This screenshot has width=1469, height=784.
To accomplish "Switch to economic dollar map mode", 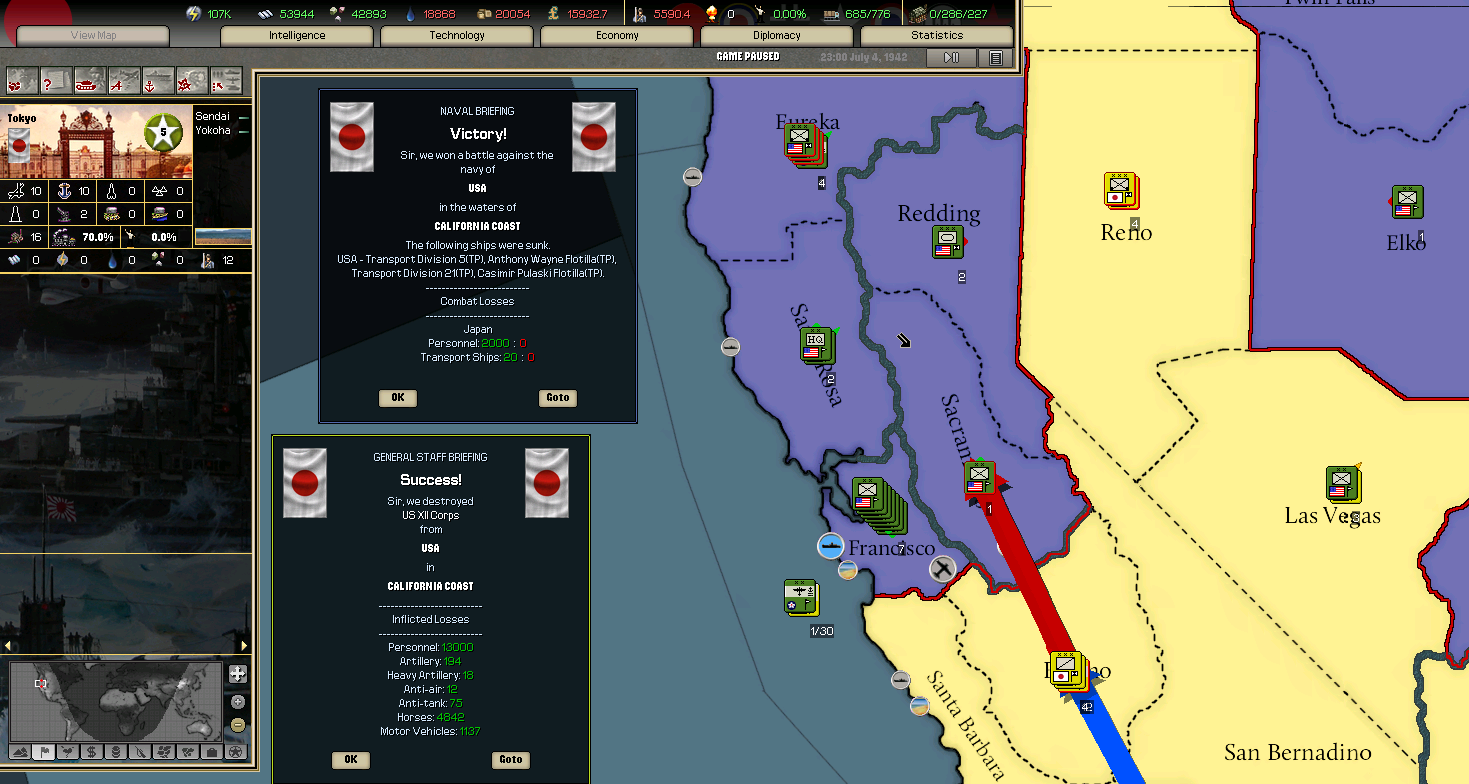I will click(x=92, y=752).
